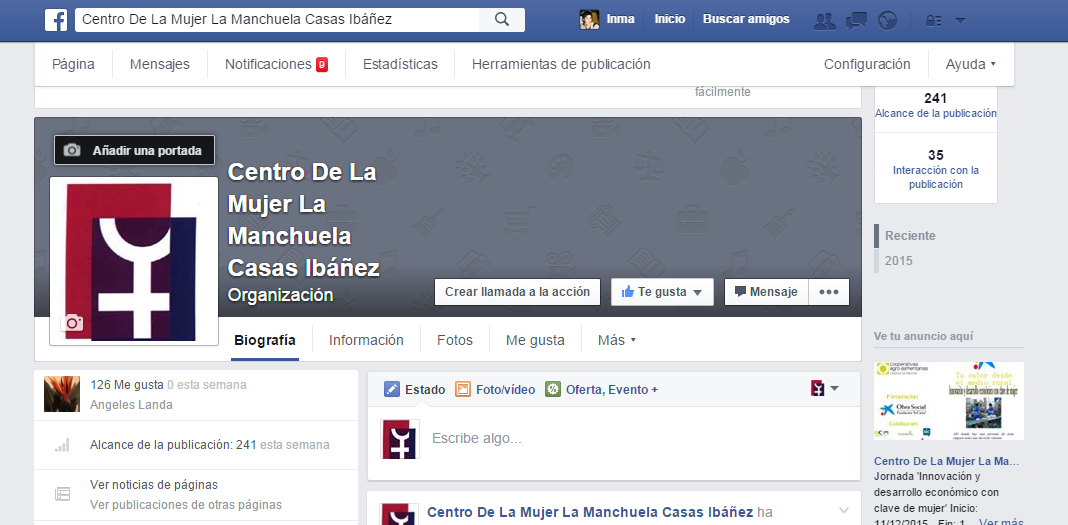Click Alcance de la publicación link in sidebar

(936, 113)
